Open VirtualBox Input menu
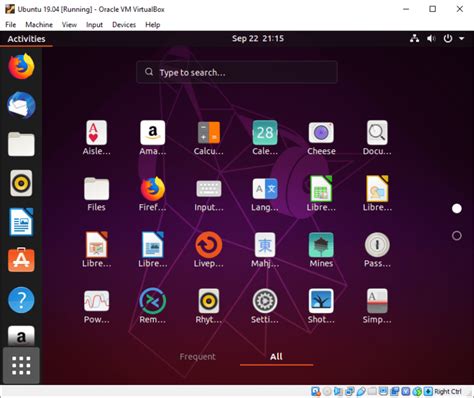This screenshot has width=474, height=398. click(94, 25)
